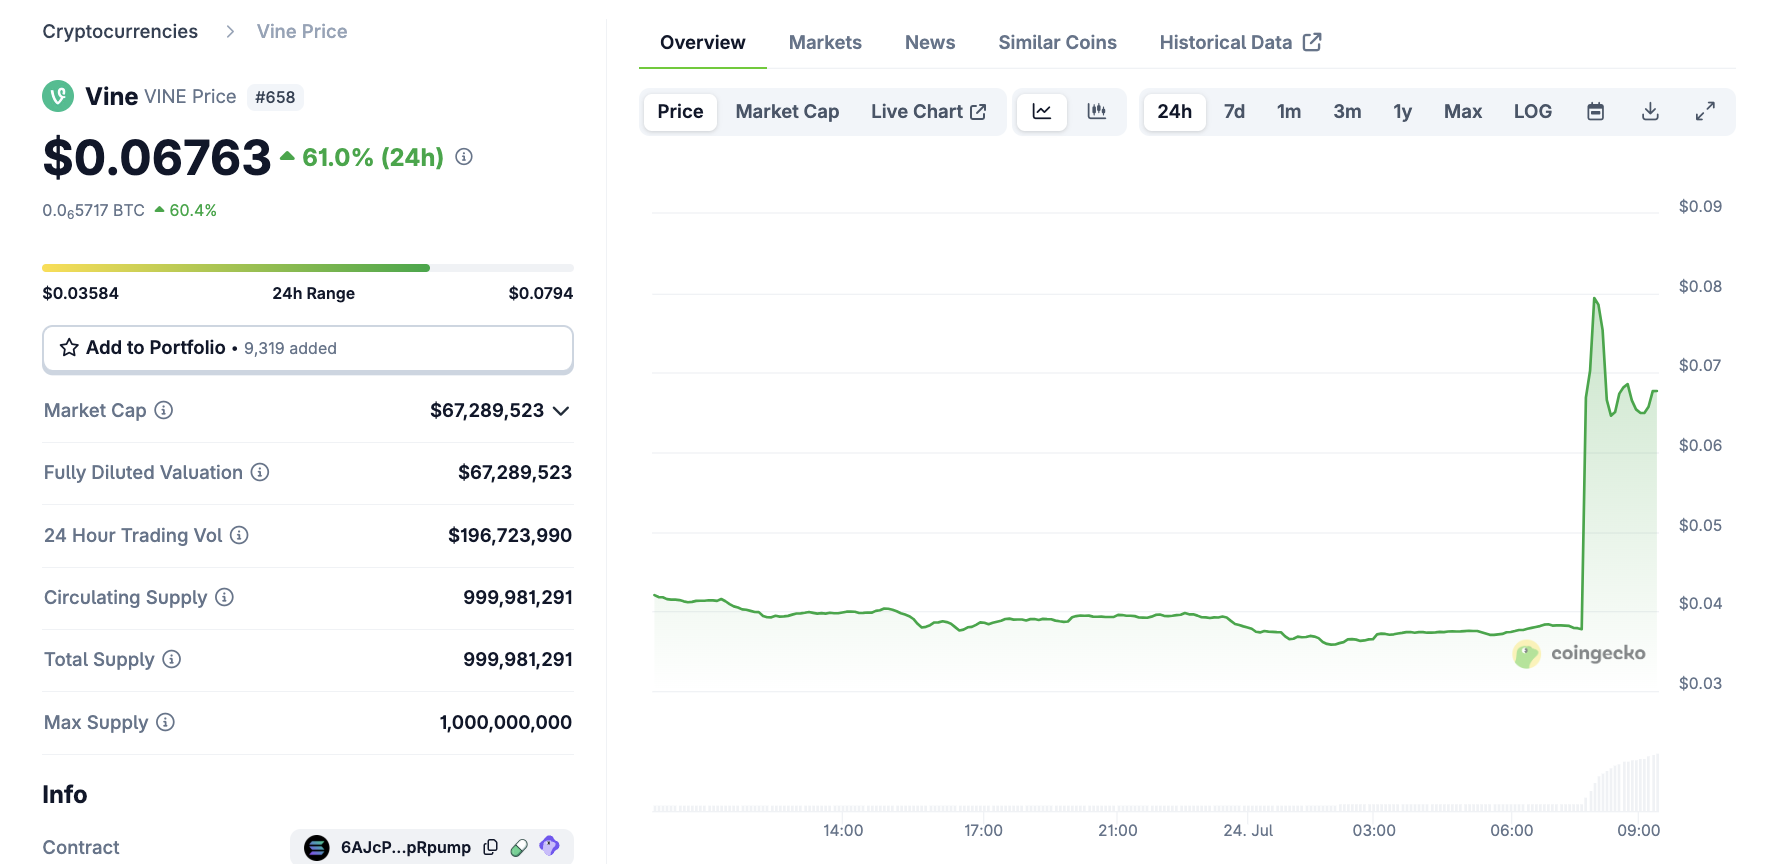Viewport: 1781px width, 864px height.
Task: Go to the Cryptocurrencies breadcrumb link
Action: (120, 31)
